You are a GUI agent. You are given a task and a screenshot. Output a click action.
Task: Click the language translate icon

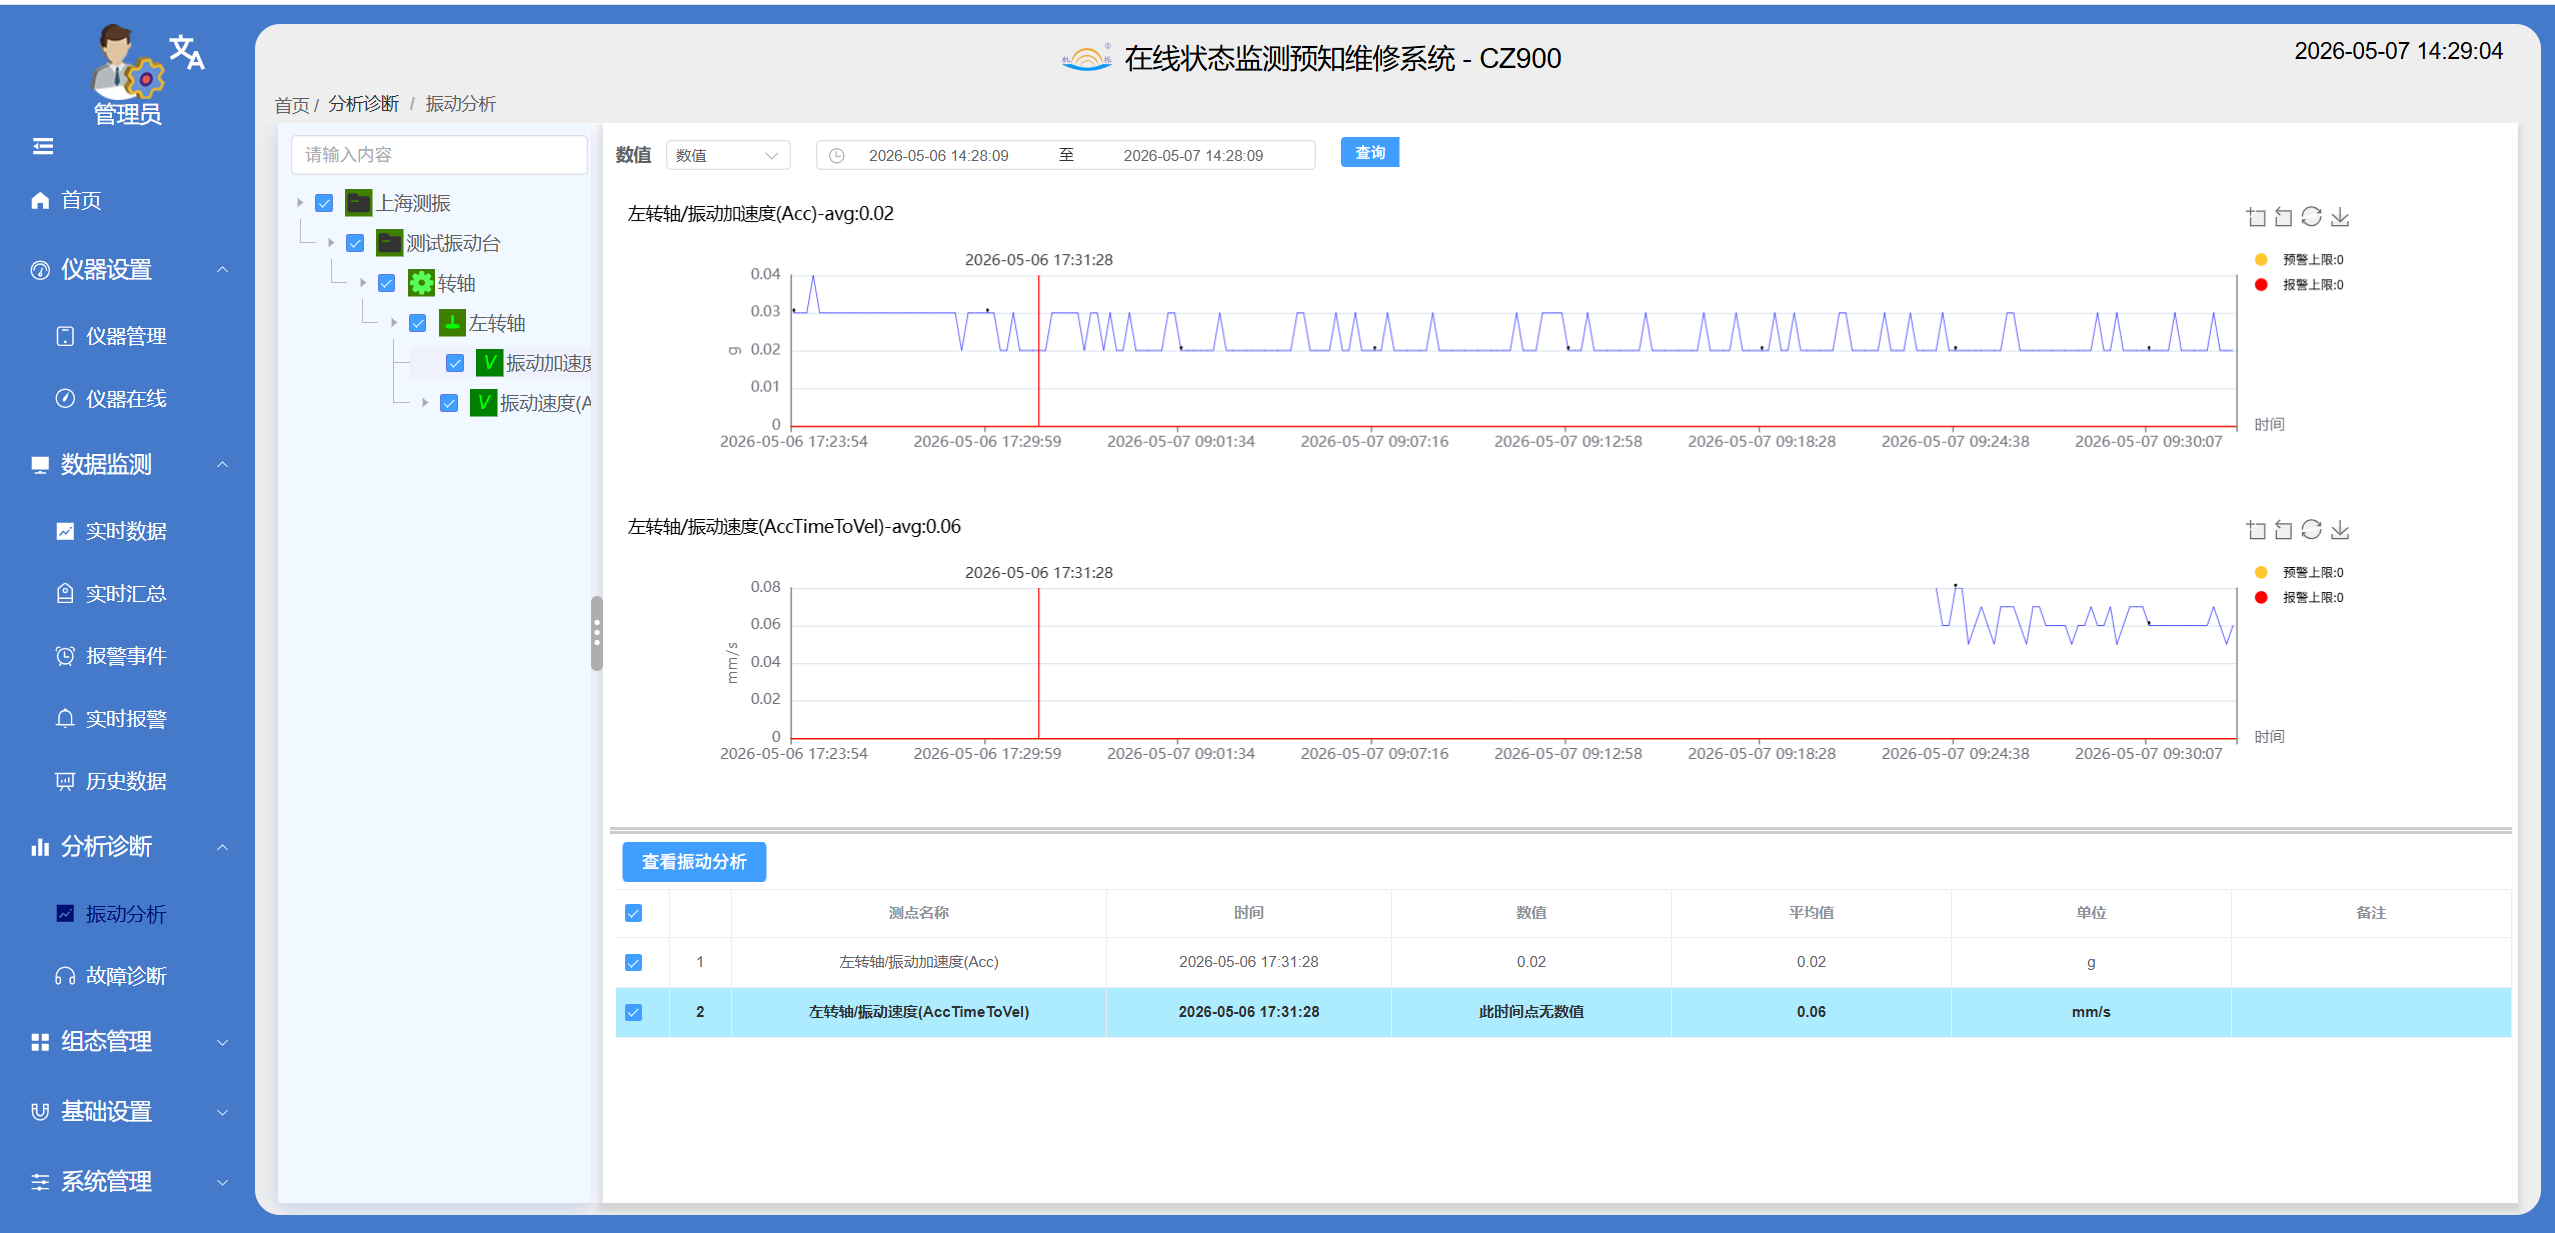tap(187, 52)
